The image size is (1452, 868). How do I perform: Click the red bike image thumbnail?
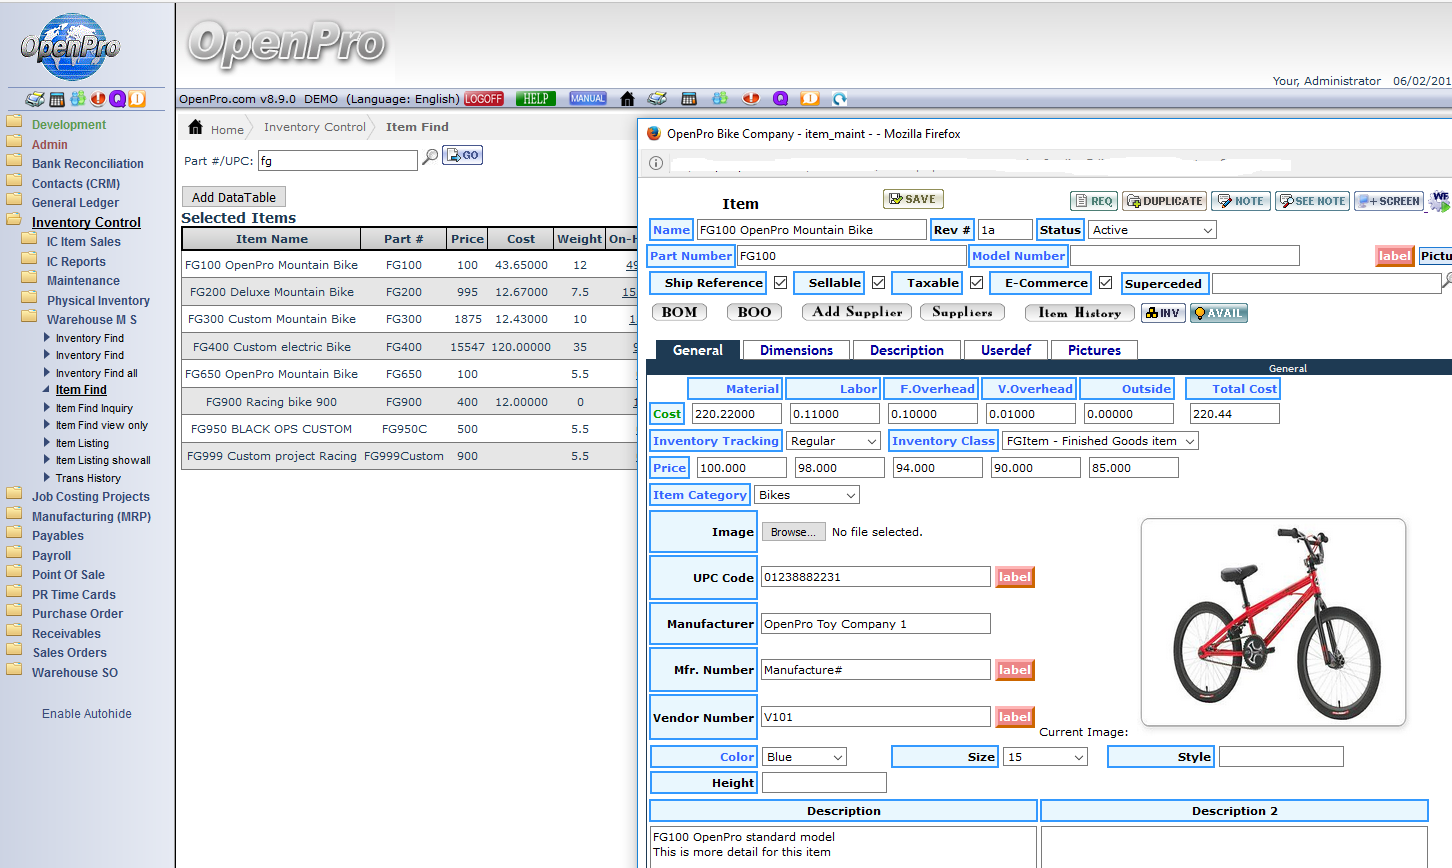[1274, 622]
